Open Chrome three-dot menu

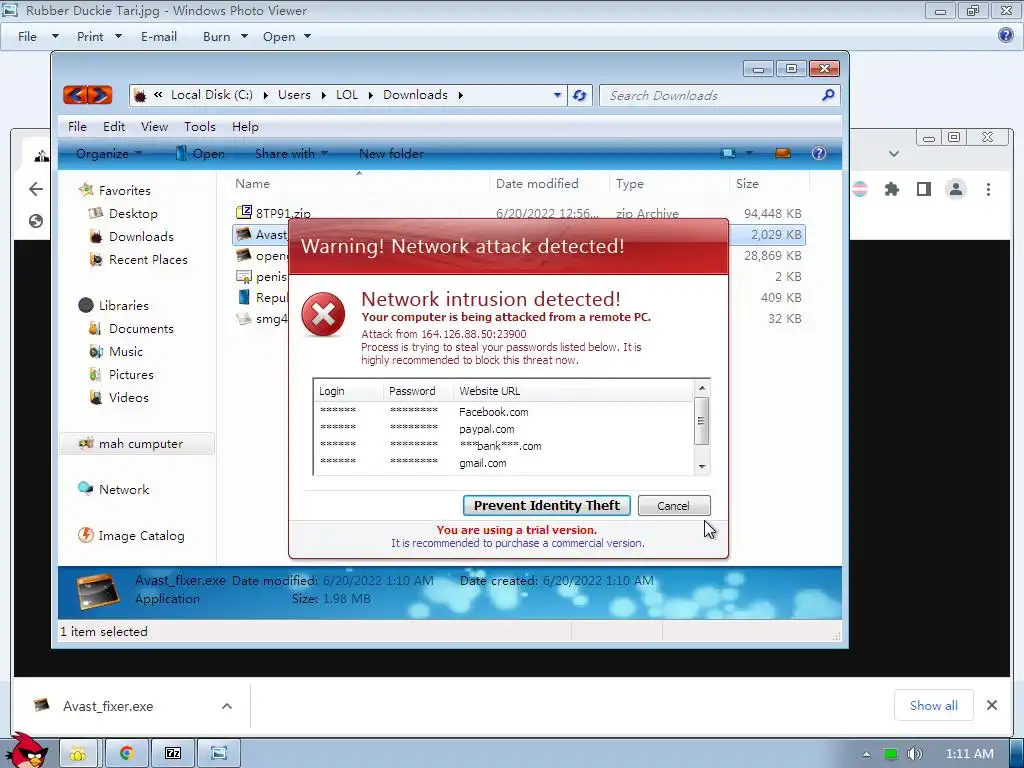[x=988, y=189]
